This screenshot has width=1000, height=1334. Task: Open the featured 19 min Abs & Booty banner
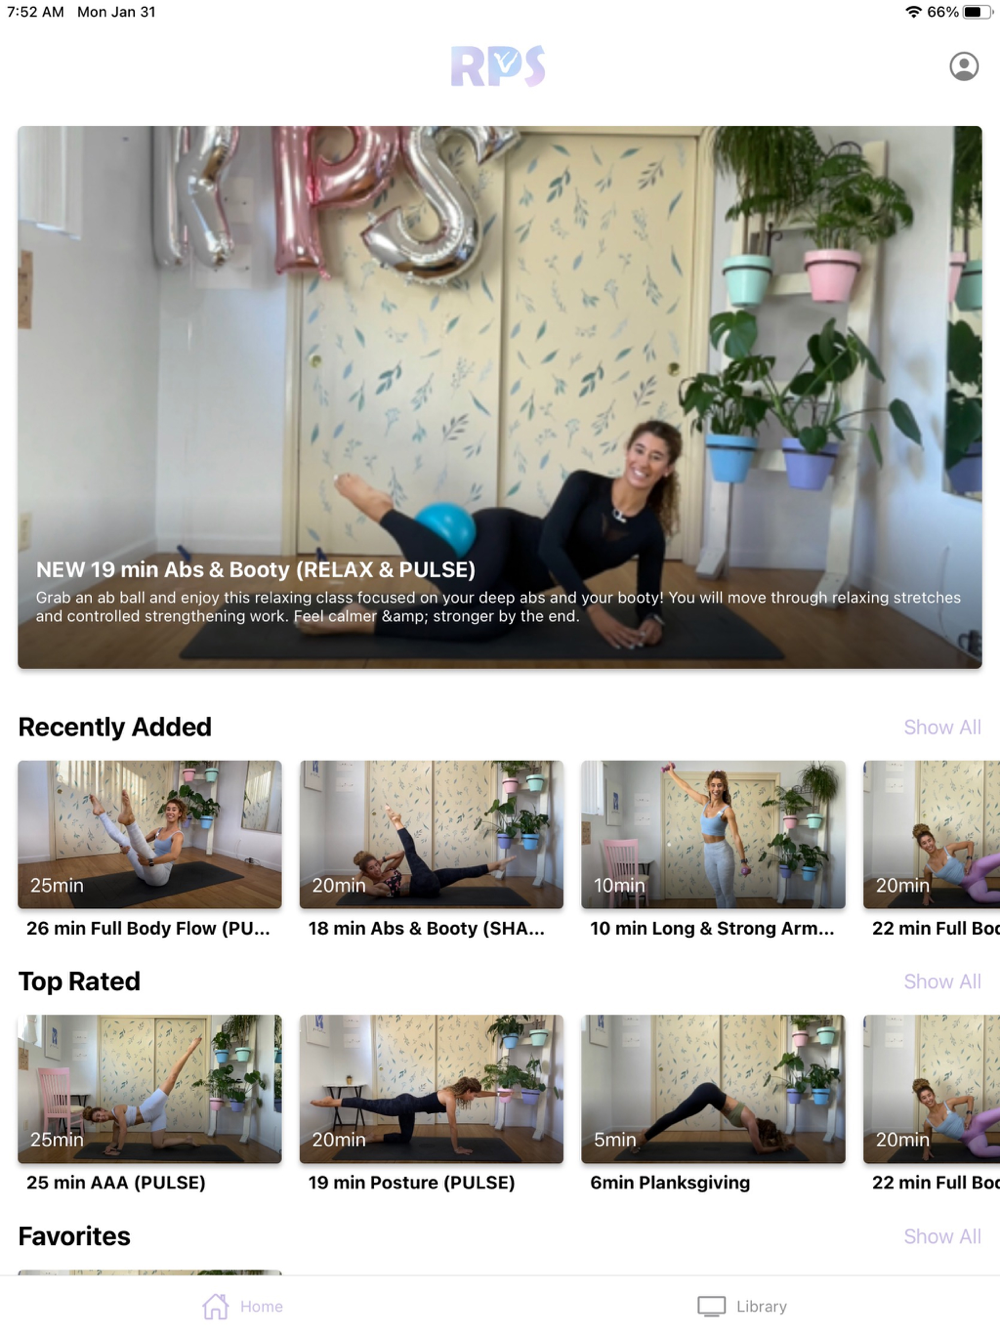pyautogui.click(x=500, y=397)
